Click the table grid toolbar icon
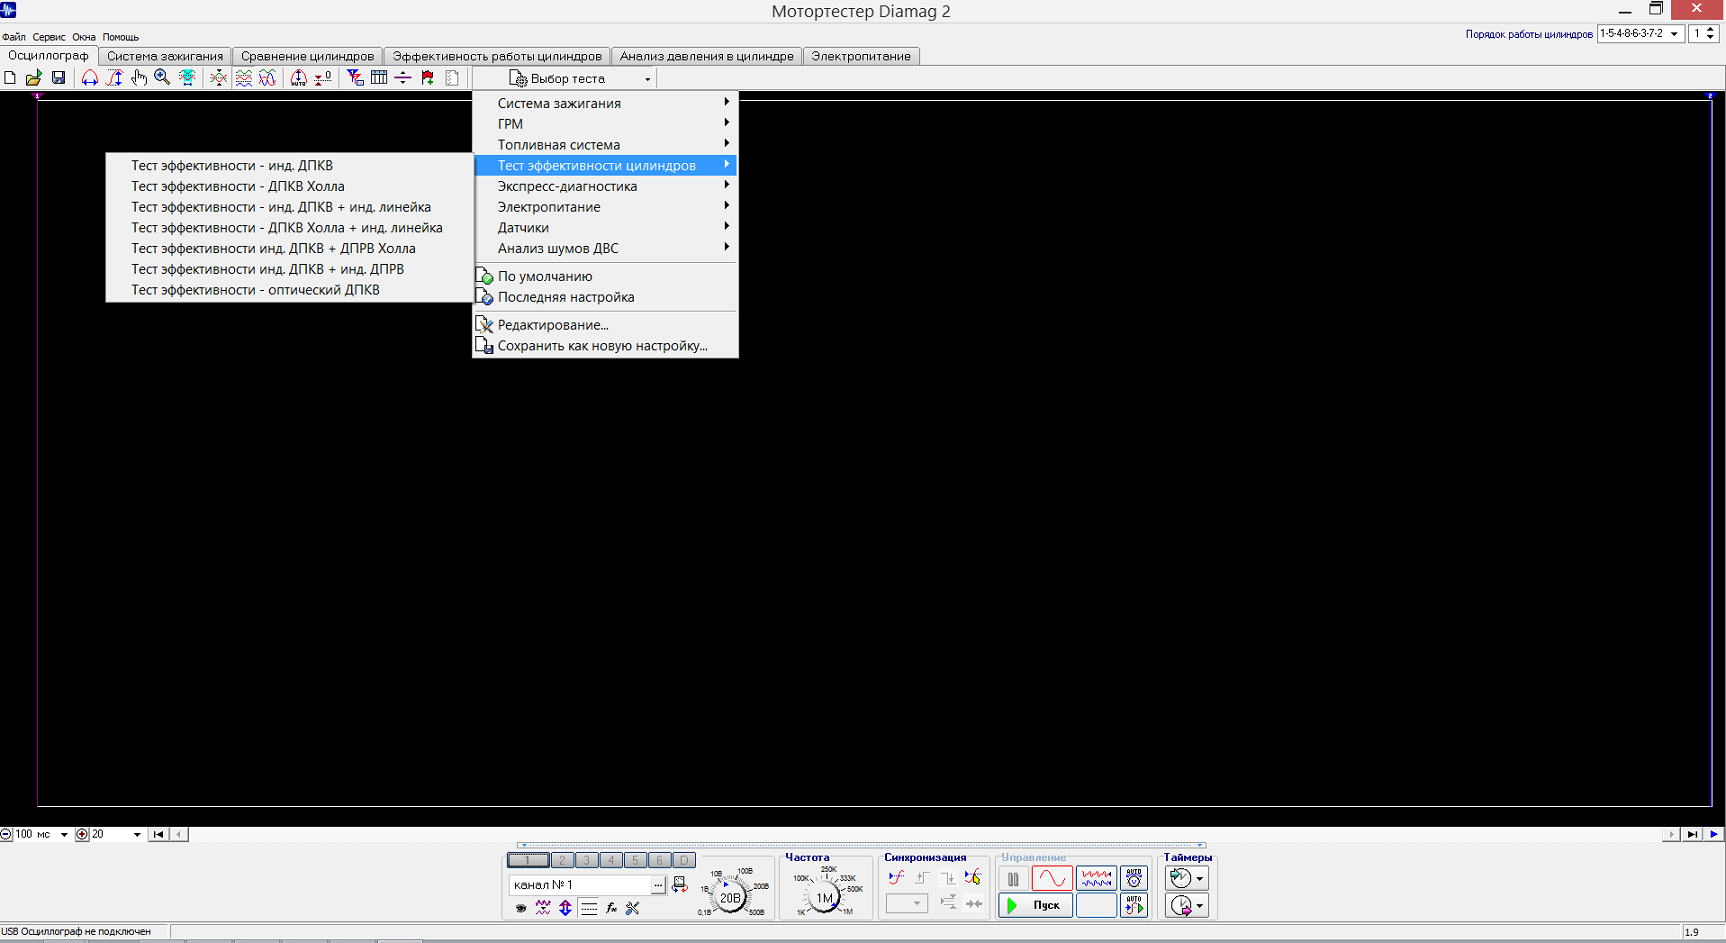1726x943 pixels. point(379,78)
